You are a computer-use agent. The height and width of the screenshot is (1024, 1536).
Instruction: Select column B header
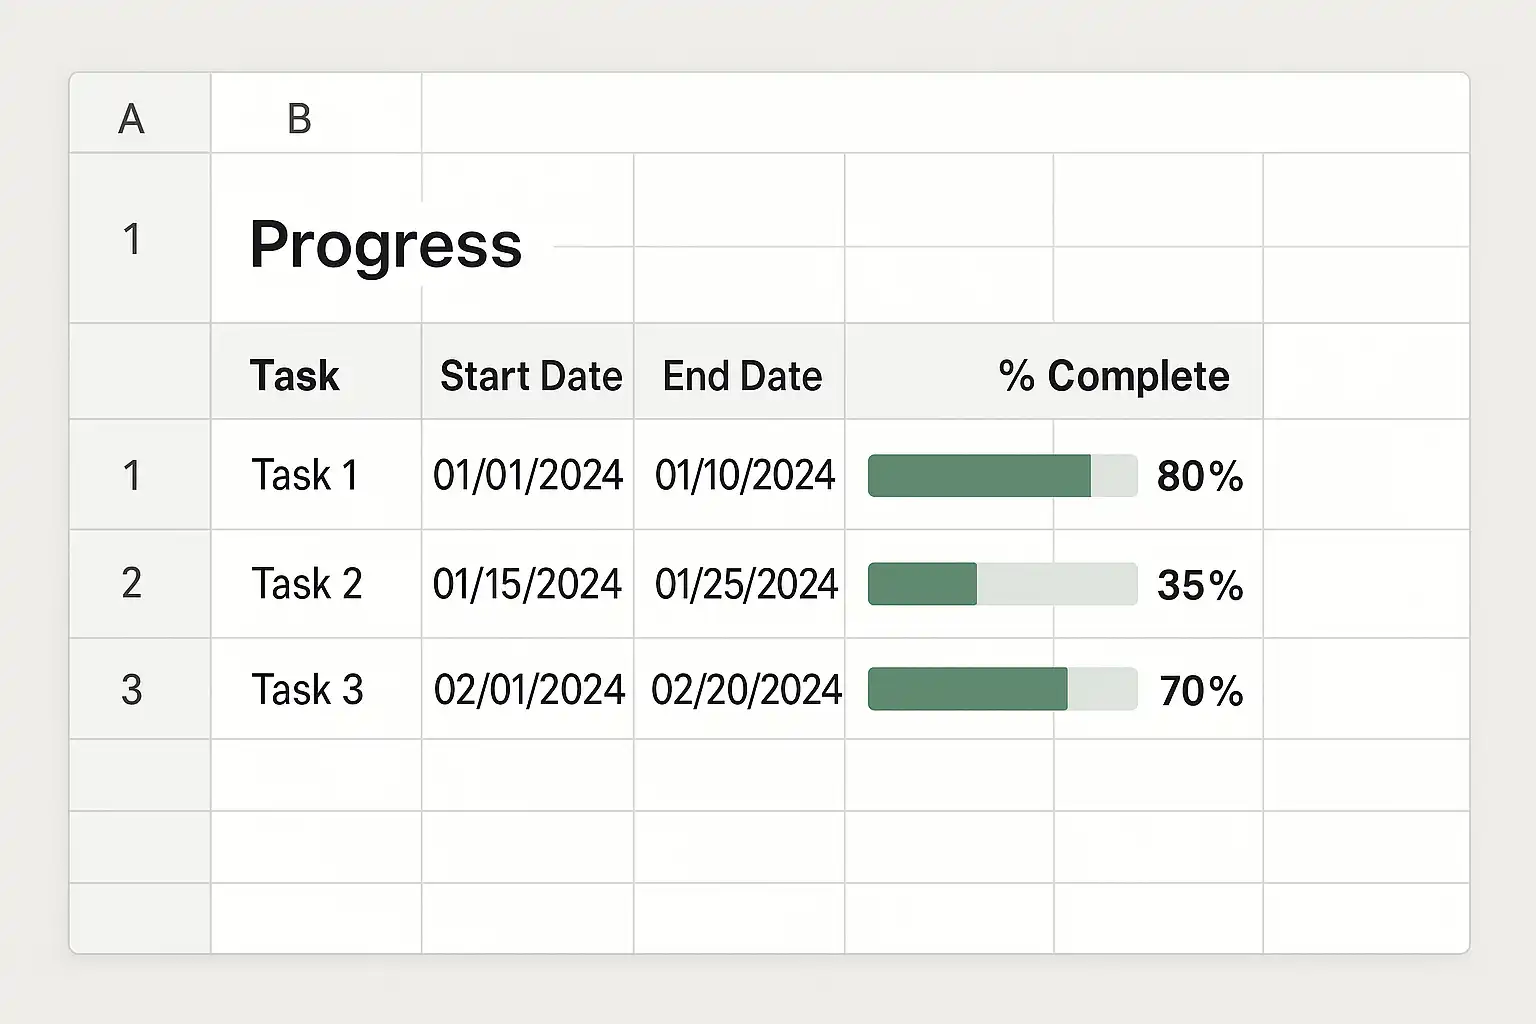coord(300,119)
